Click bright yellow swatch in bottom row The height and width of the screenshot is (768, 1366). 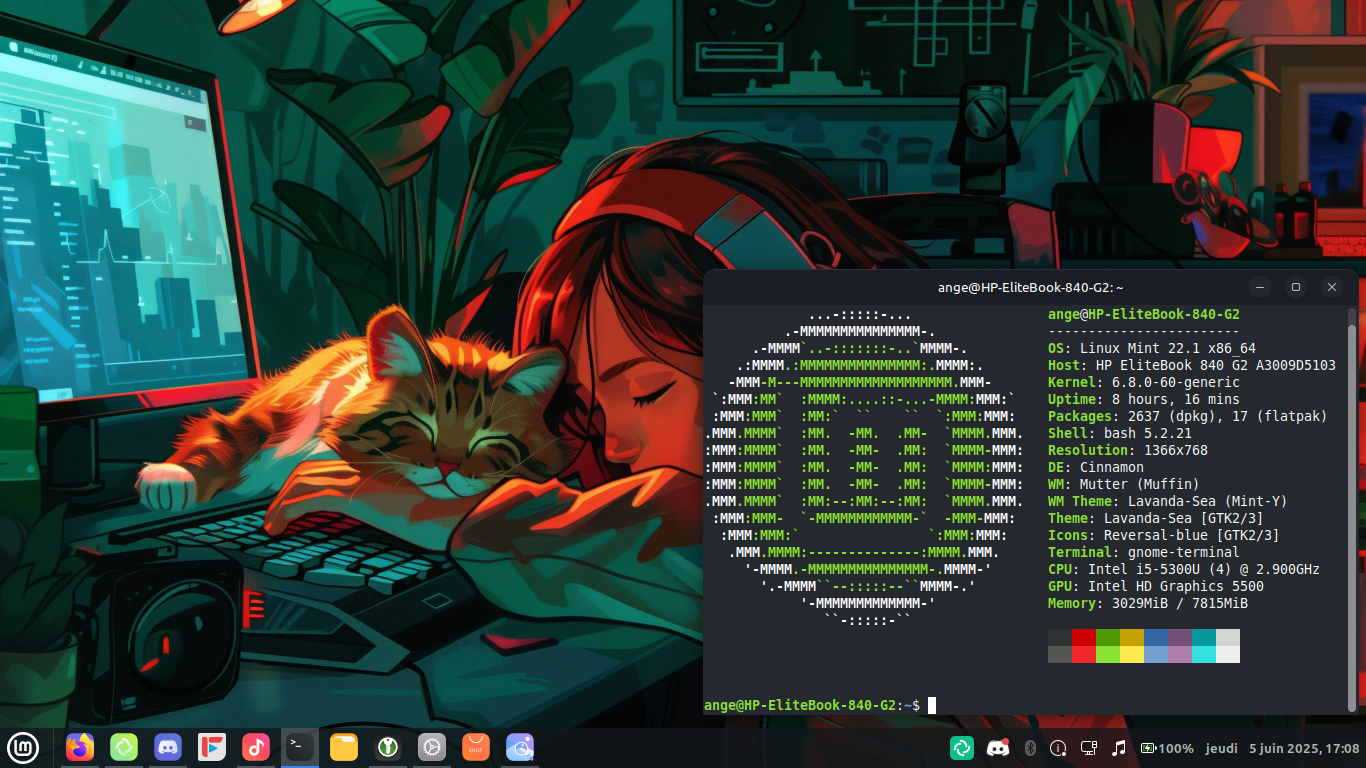(x=1132, y=654)
